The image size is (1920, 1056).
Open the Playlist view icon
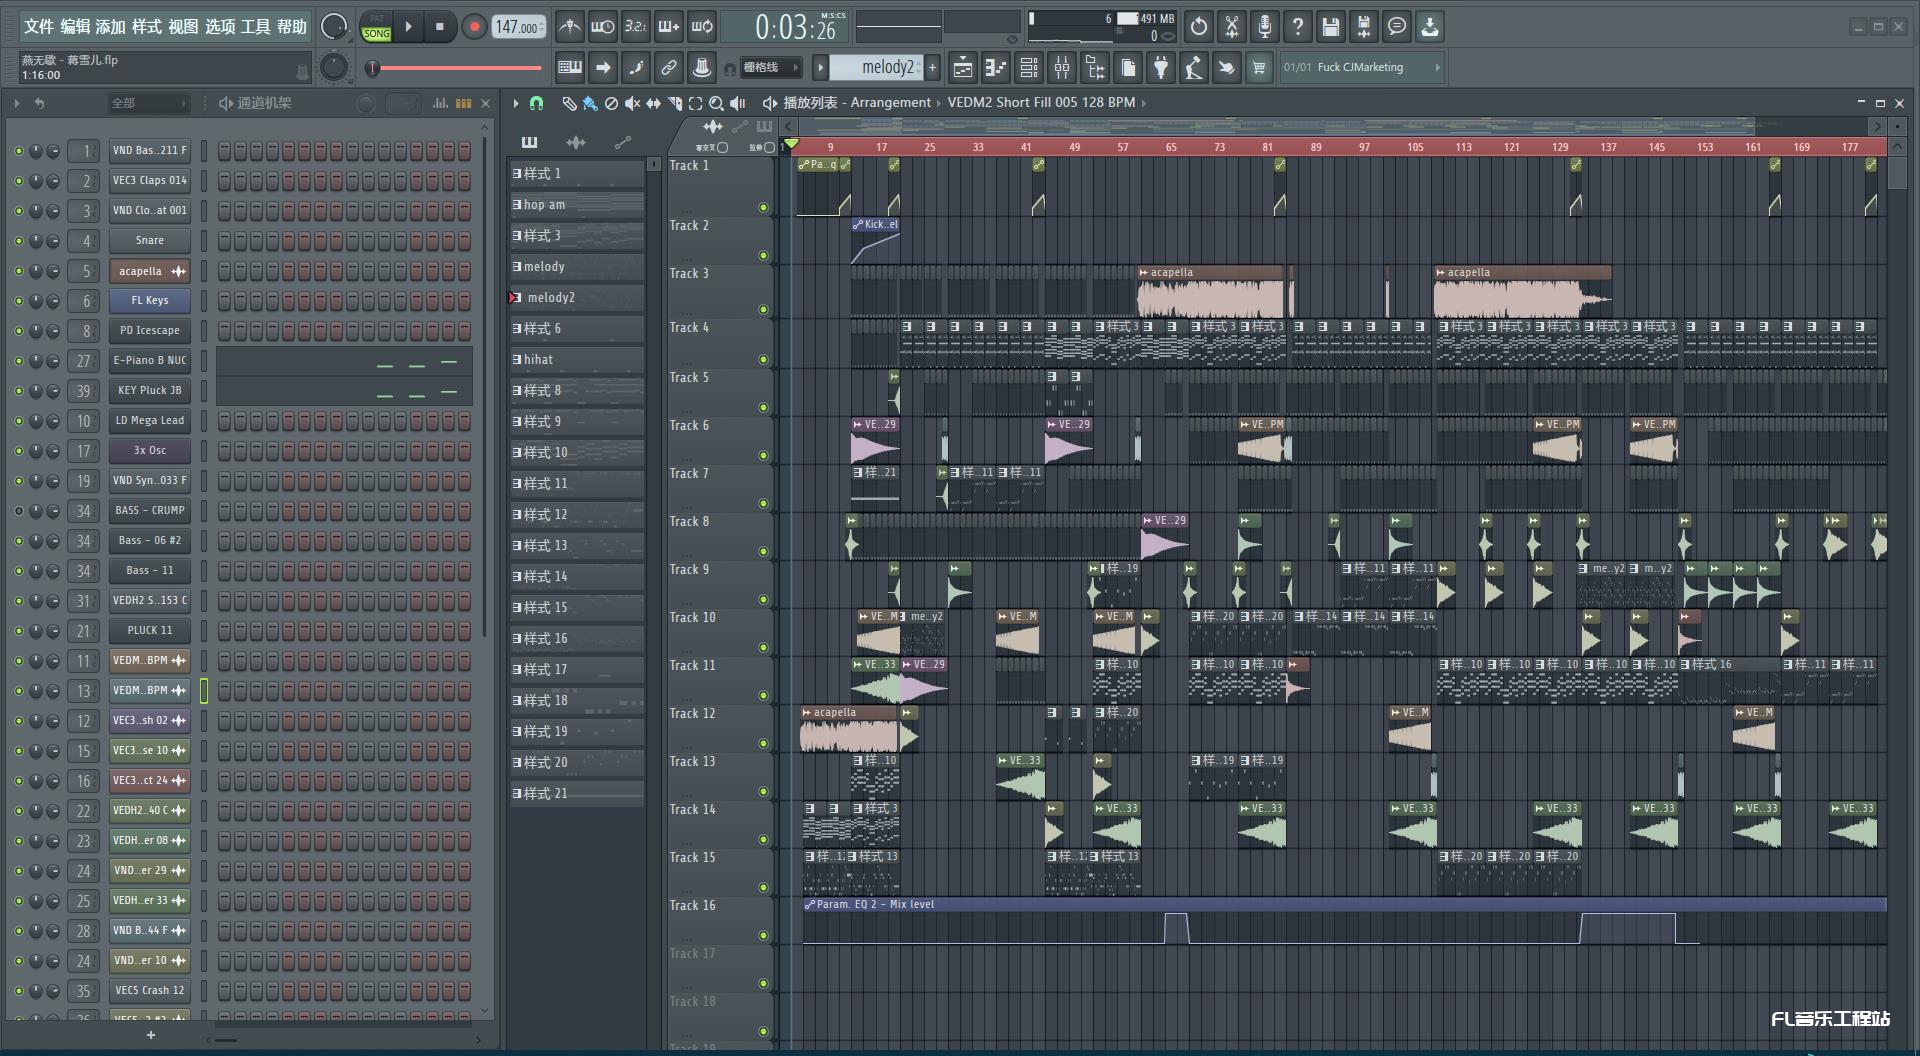[962, 68]
